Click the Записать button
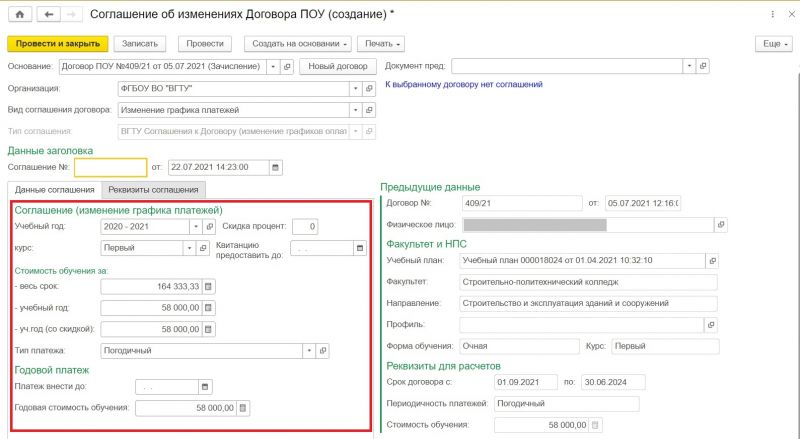 click(x=140, y=44)
